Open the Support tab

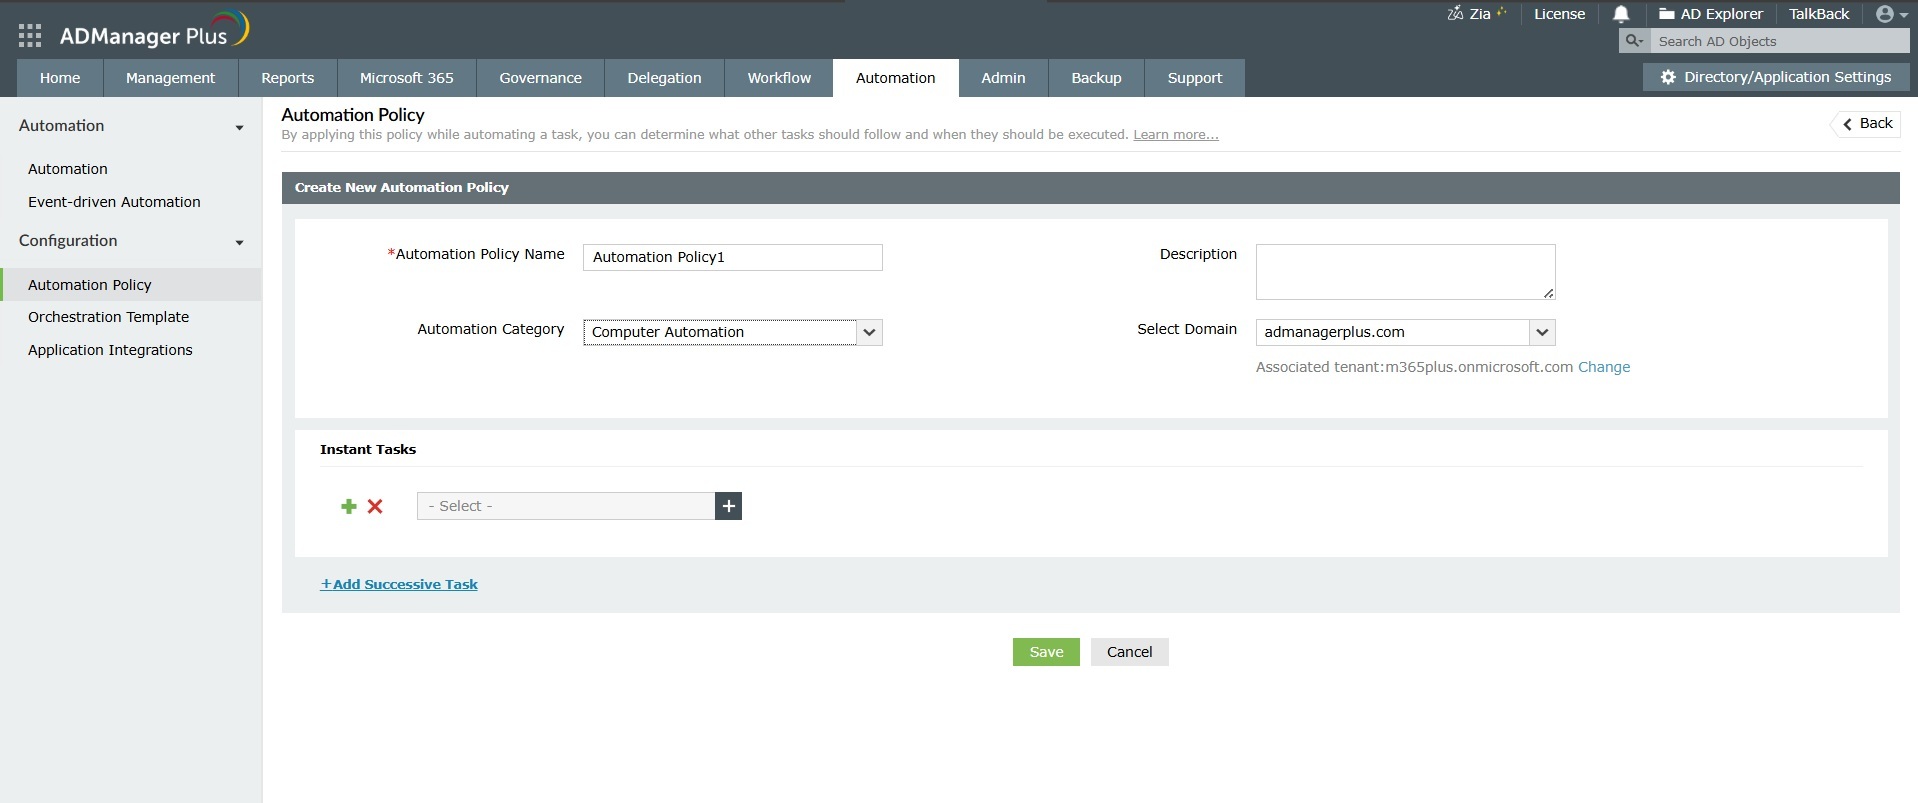pyautogui.click(x=1195, y=78)
